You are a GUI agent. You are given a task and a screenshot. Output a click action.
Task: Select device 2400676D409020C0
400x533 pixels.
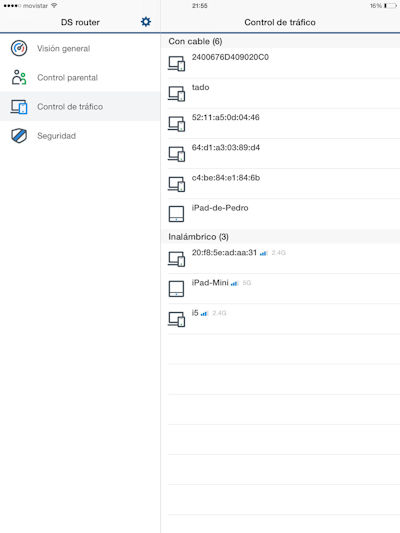tap(284, 63)
